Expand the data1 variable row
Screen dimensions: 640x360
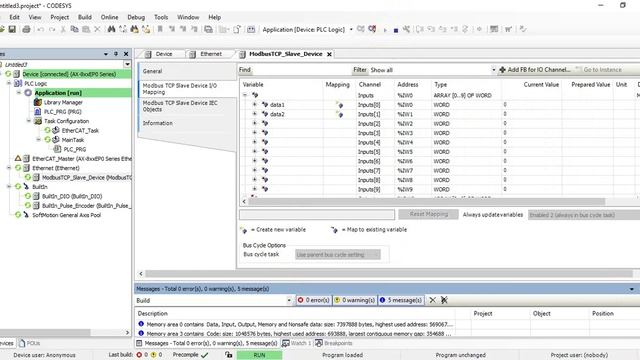point(255,104)
